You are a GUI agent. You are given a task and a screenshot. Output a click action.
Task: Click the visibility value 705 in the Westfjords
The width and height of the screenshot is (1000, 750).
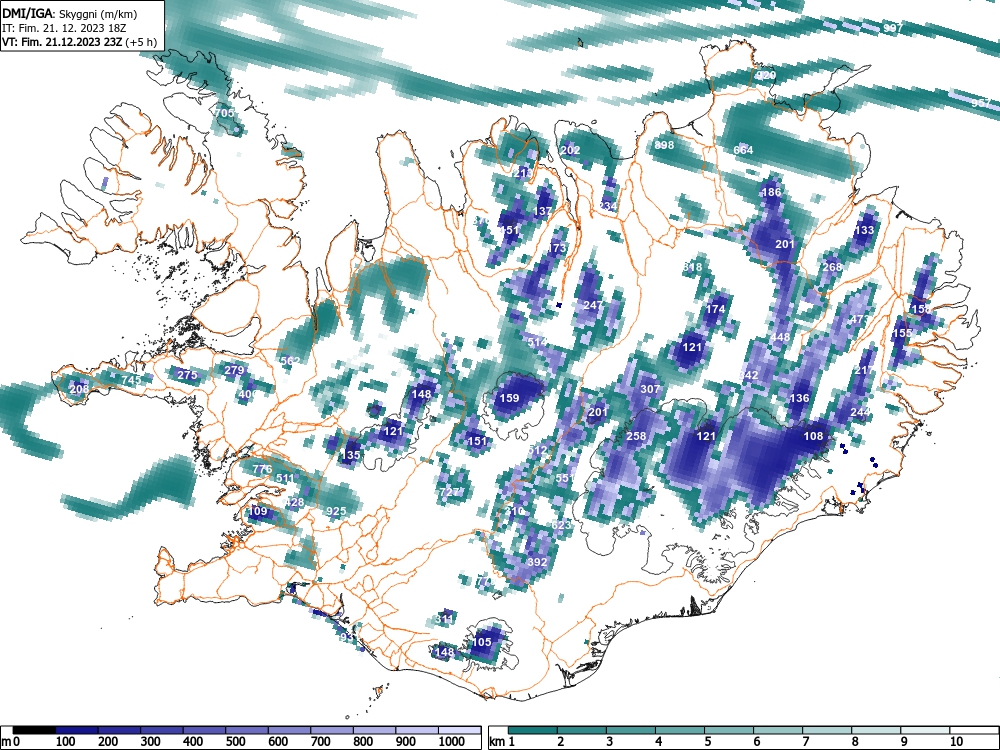click(x=224, y=112)
